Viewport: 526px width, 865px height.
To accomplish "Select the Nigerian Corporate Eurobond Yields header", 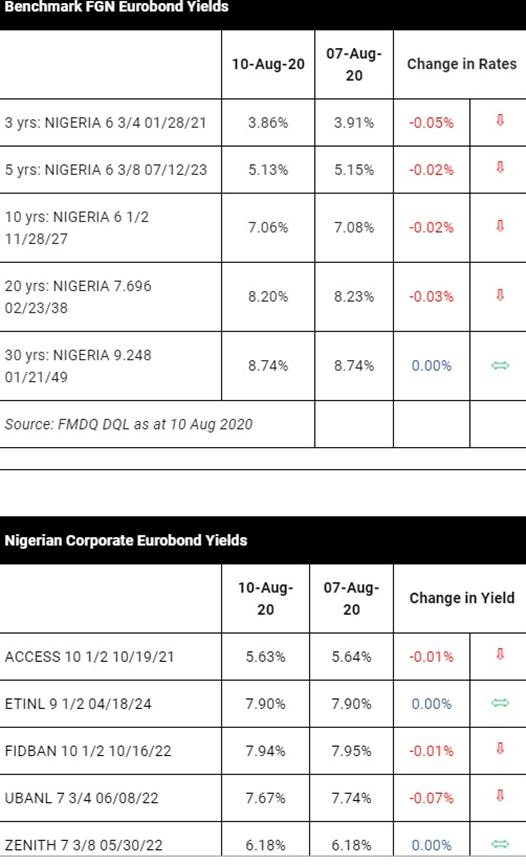I will point(126,540).
